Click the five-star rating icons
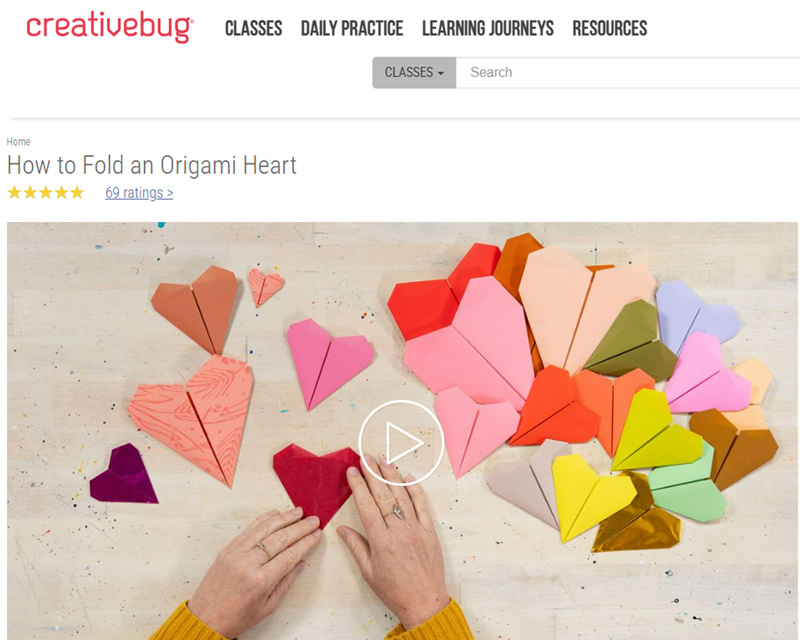Viewport: 800px width, 640px height. [46, 193]
